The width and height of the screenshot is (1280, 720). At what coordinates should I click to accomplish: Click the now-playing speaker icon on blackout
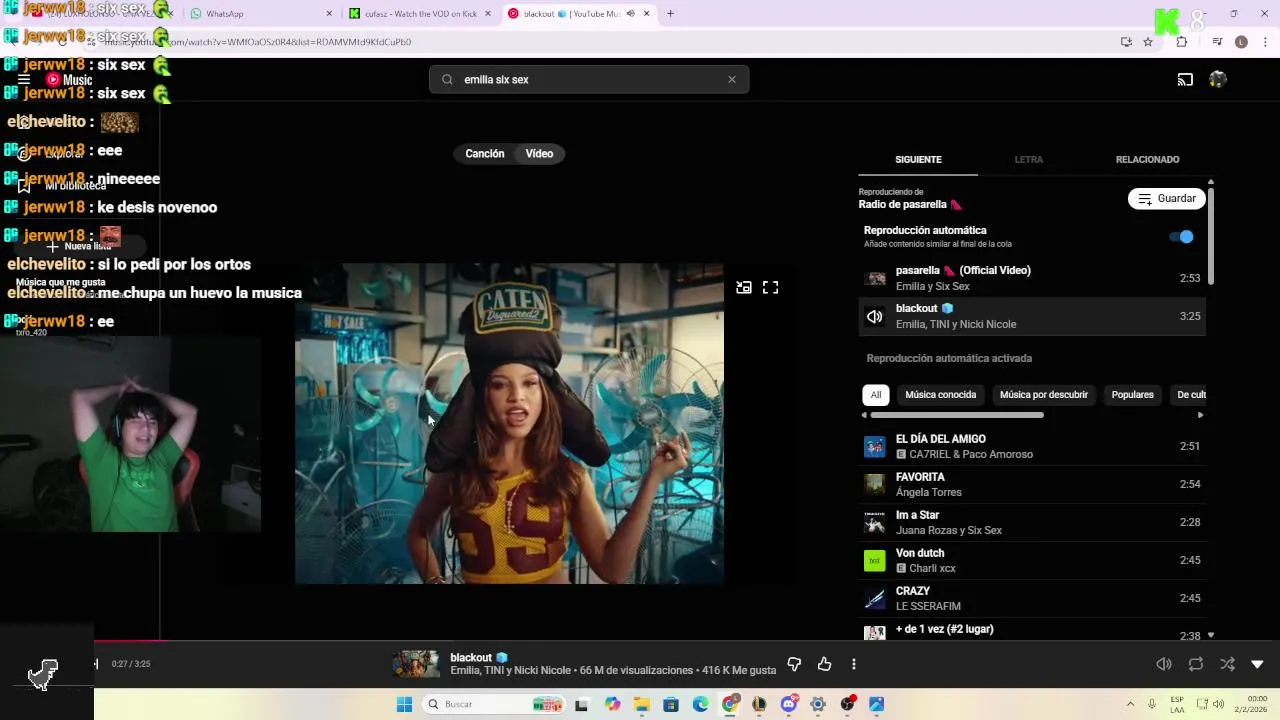(x=875, y=316)
